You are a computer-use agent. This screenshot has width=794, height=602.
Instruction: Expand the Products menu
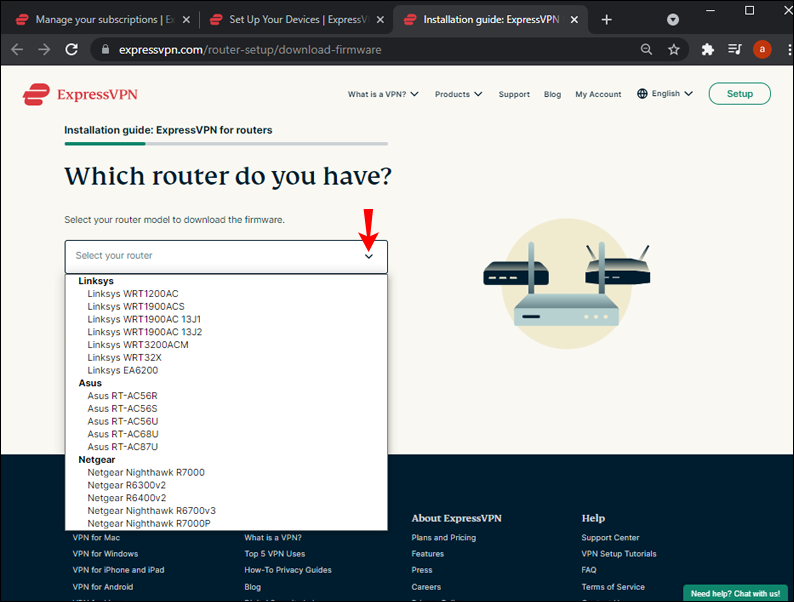(x=458, y=94)
